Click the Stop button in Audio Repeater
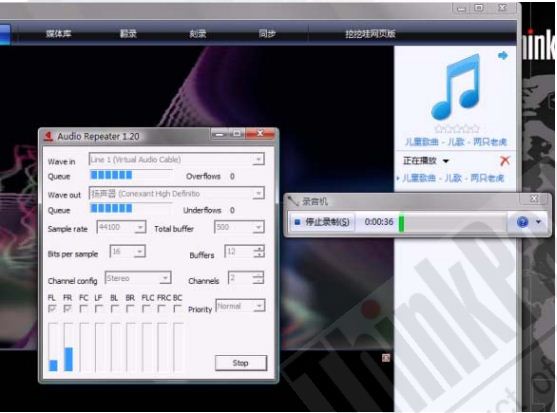 click(240, 363)
